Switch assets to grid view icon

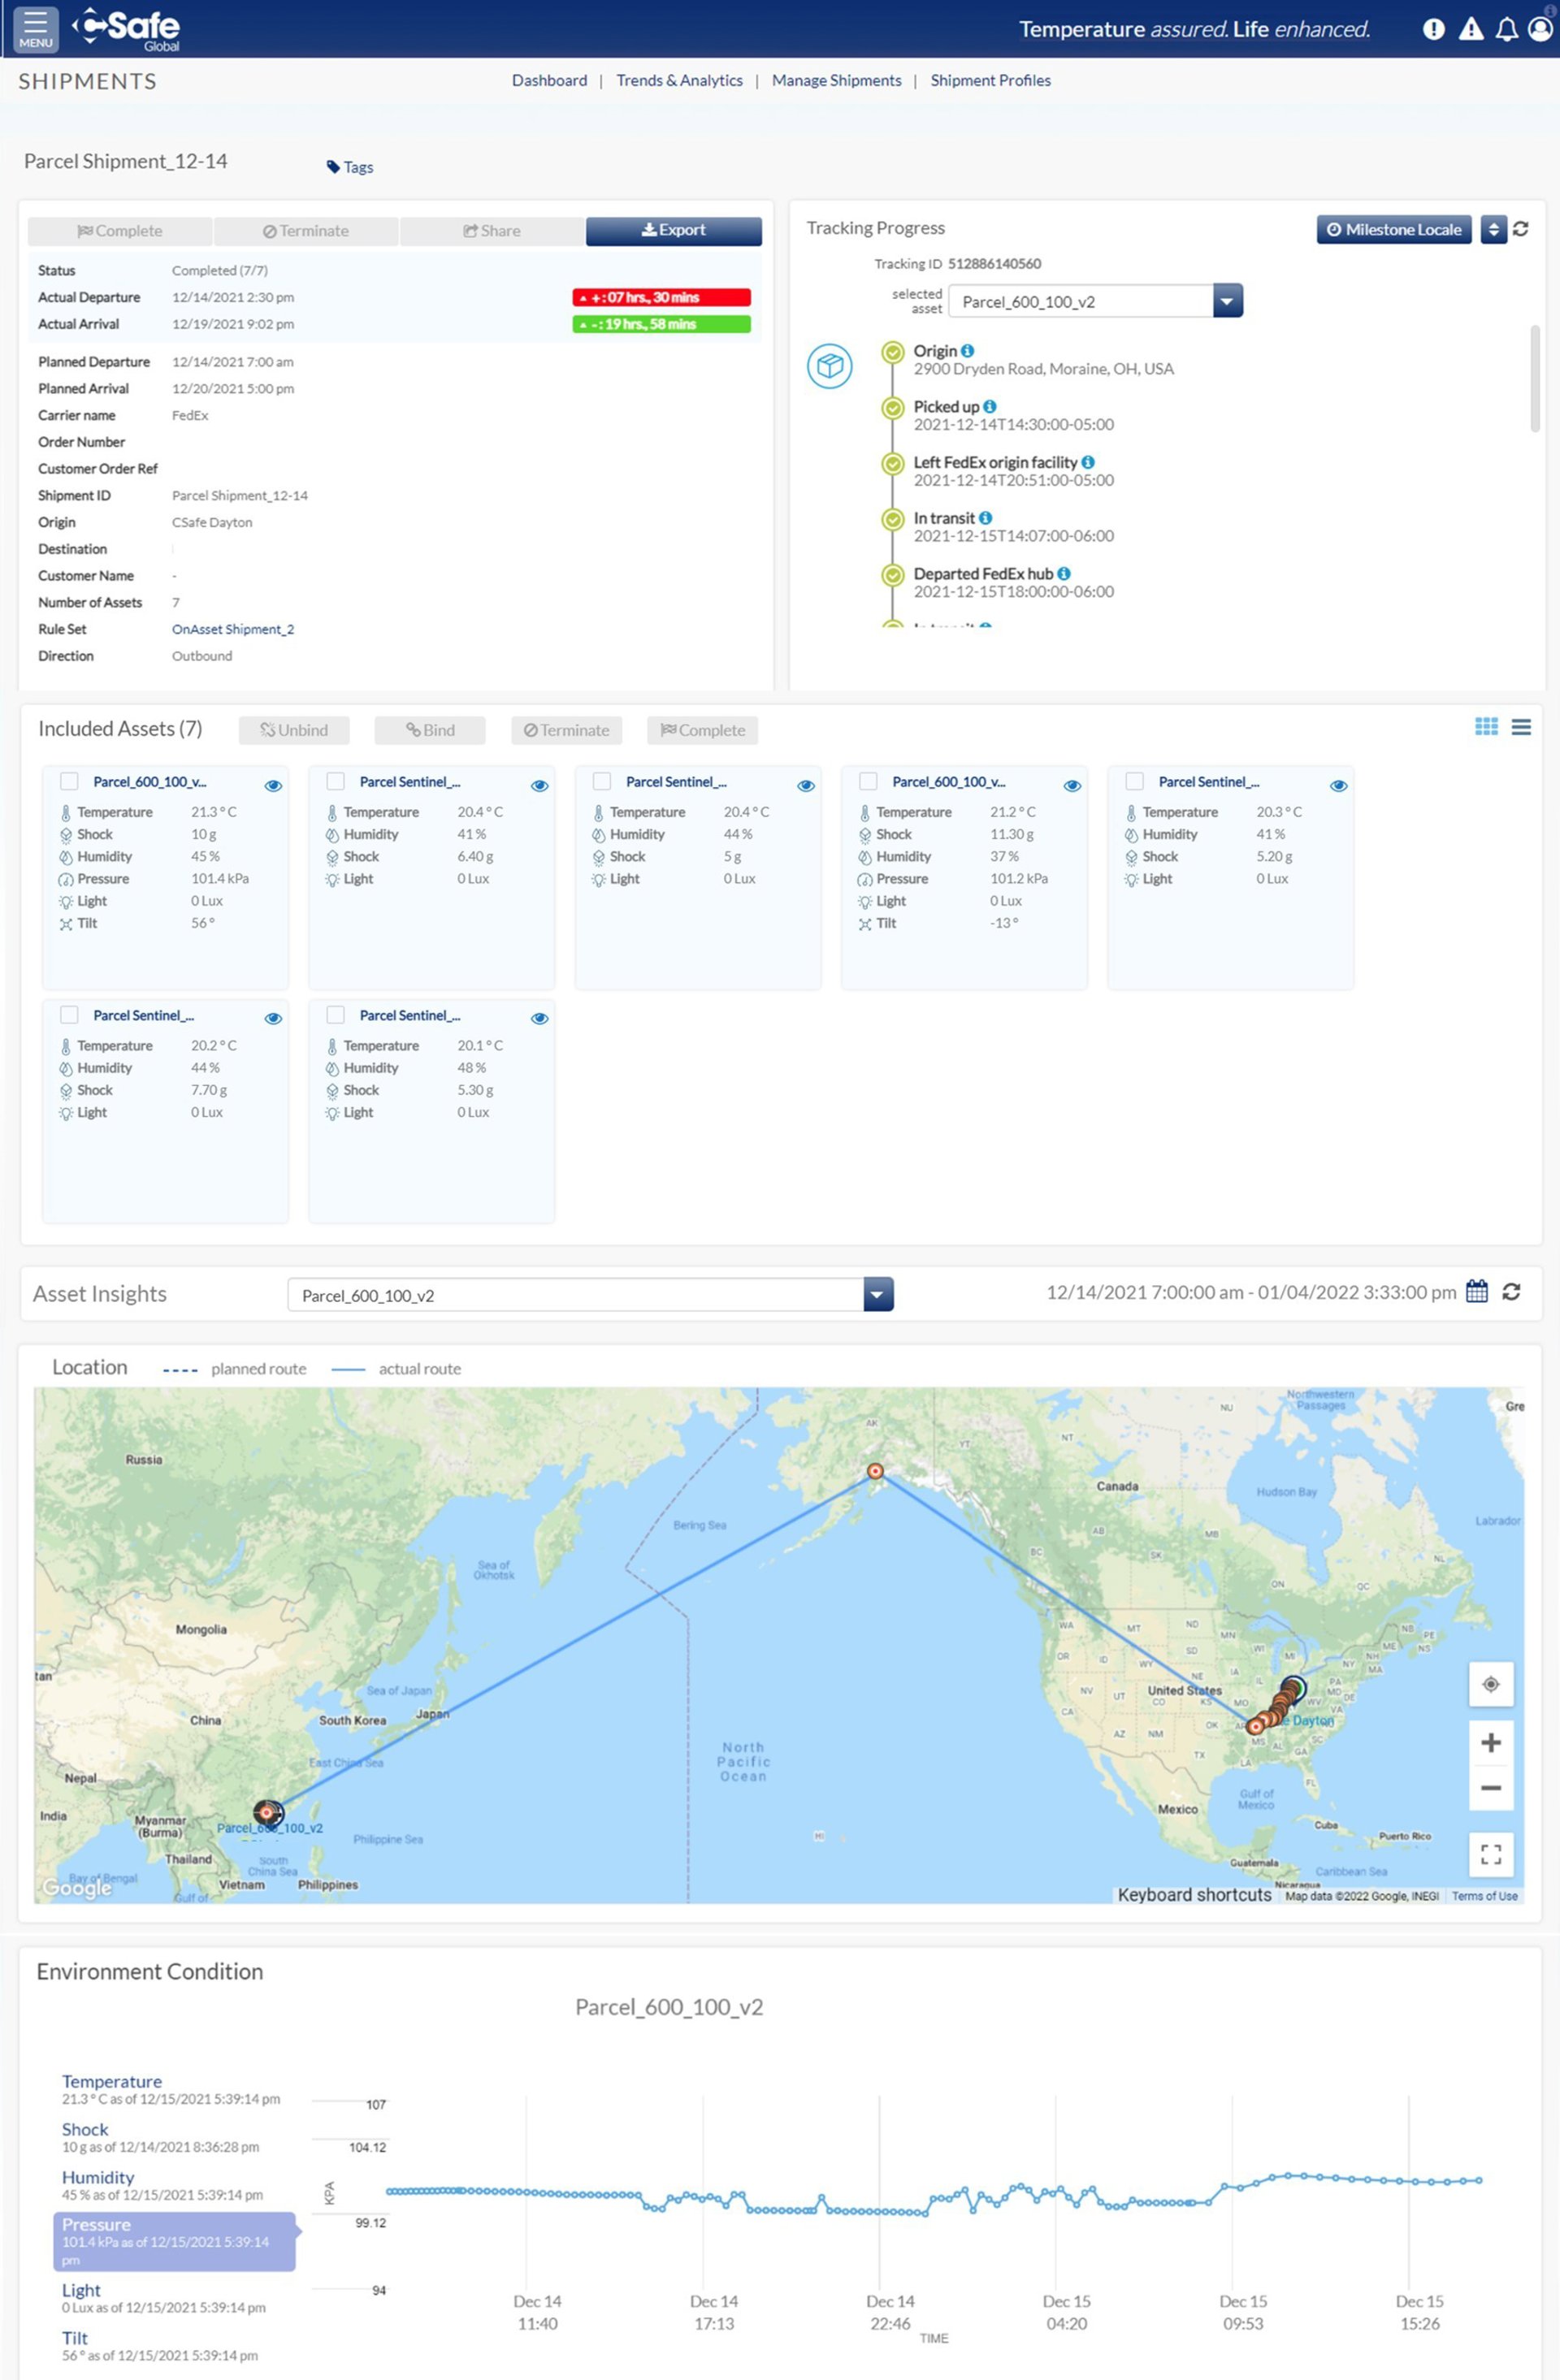(1486, 727)
